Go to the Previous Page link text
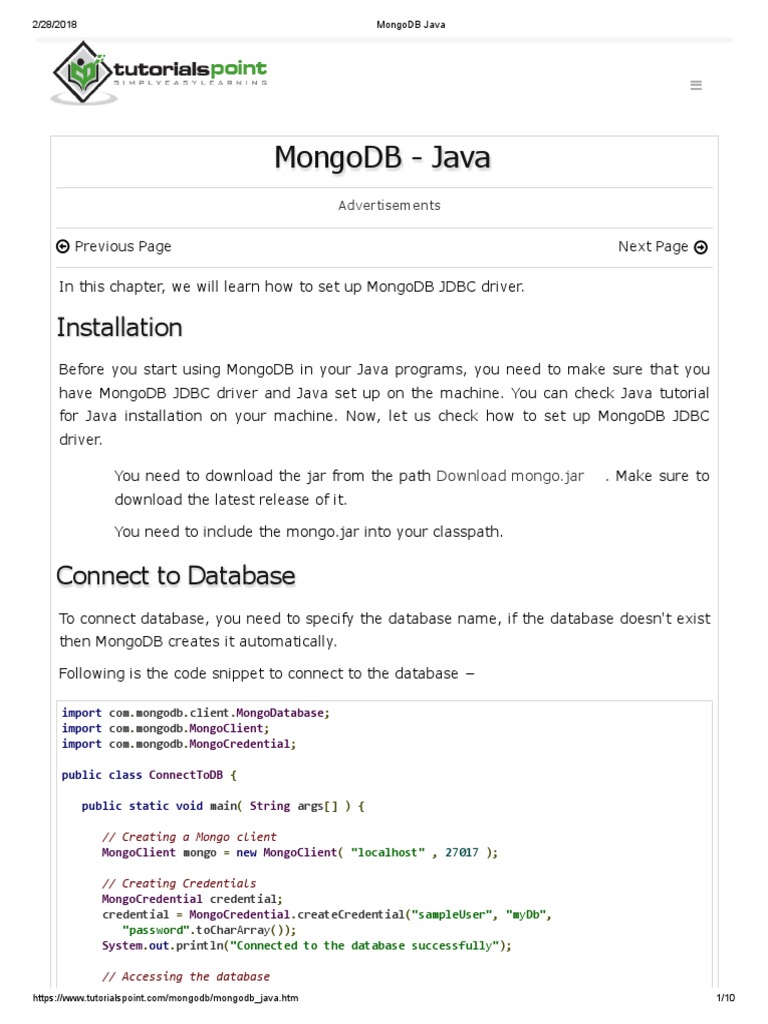Image resolution: width=768 pixels, height=1024 pixels. (122, 247)
